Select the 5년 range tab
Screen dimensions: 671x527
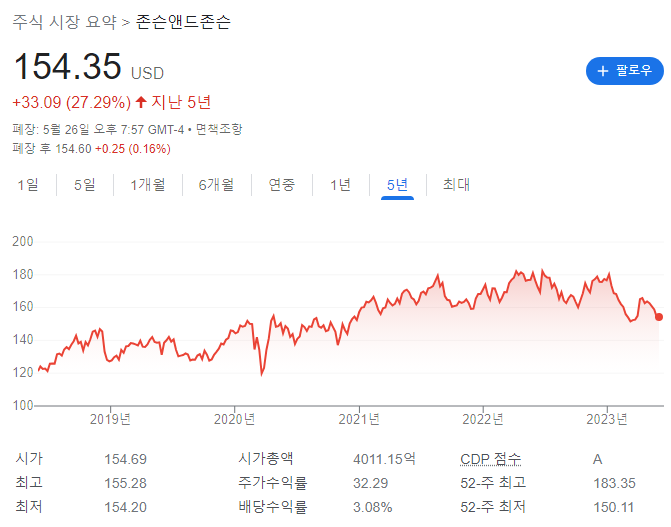tap(397, 185)
